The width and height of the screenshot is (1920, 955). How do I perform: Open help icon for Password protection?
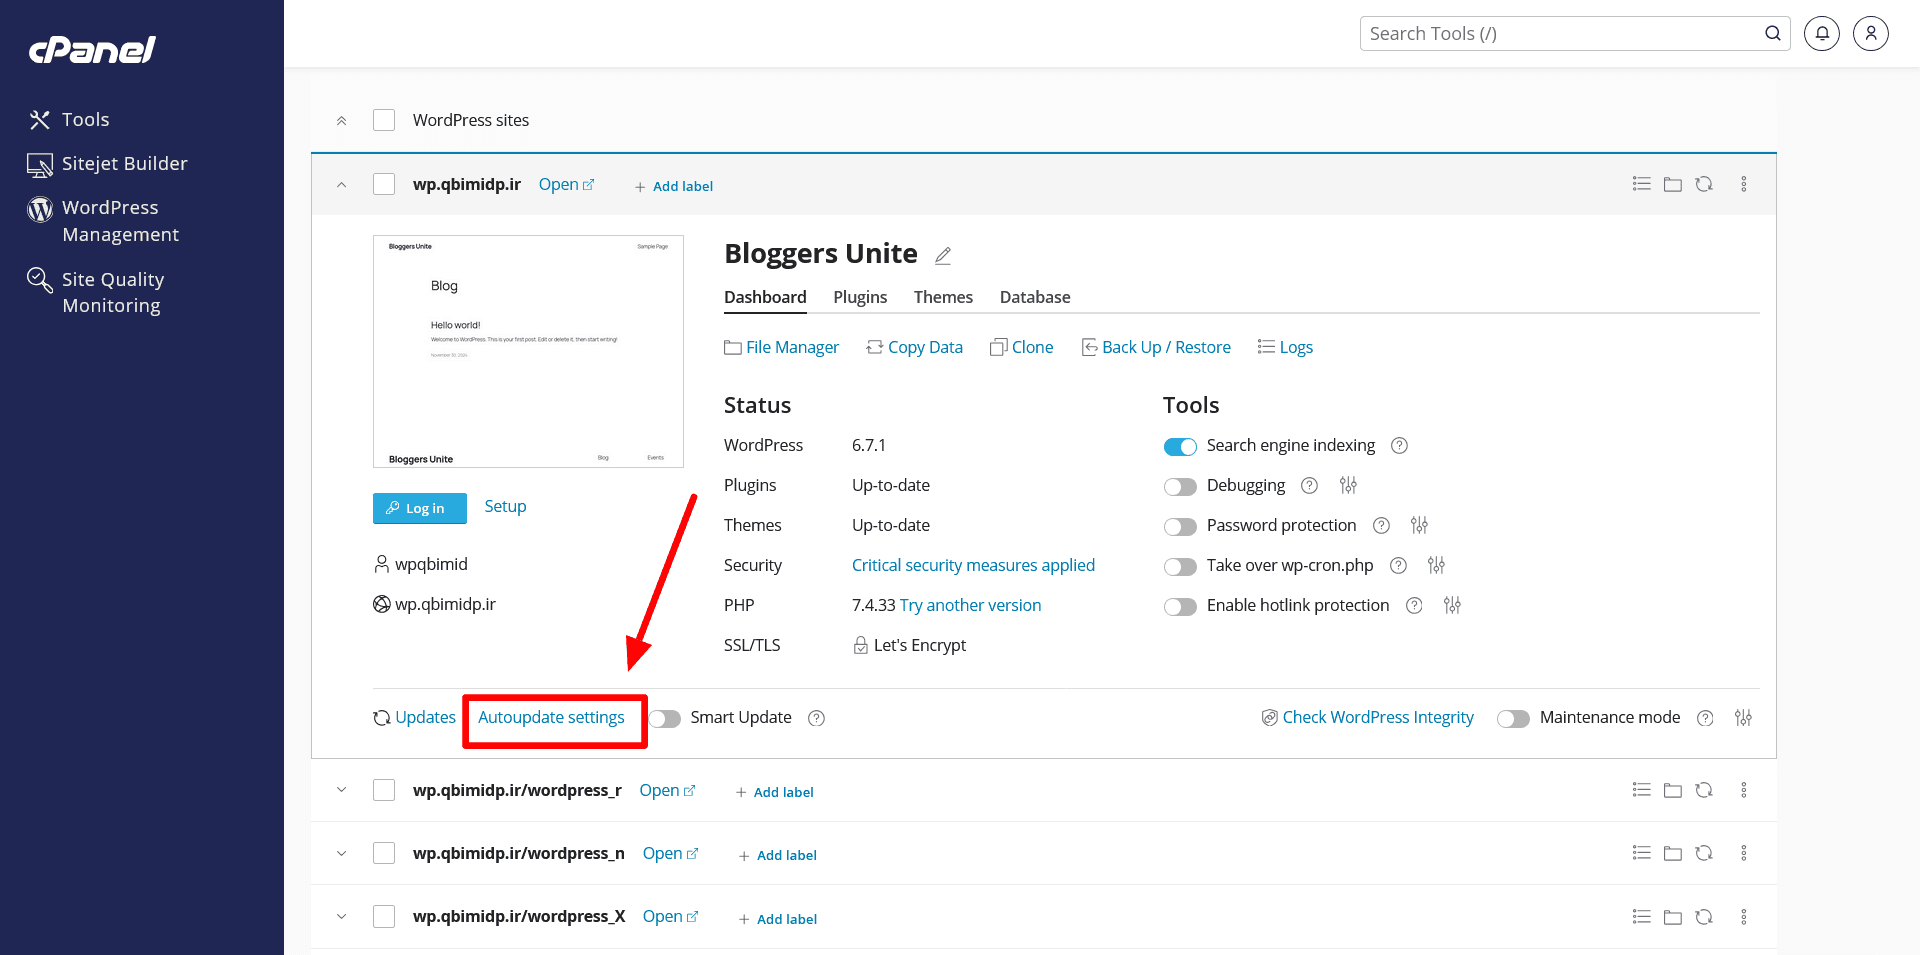pyautogui.click(x=1381, y=526)
